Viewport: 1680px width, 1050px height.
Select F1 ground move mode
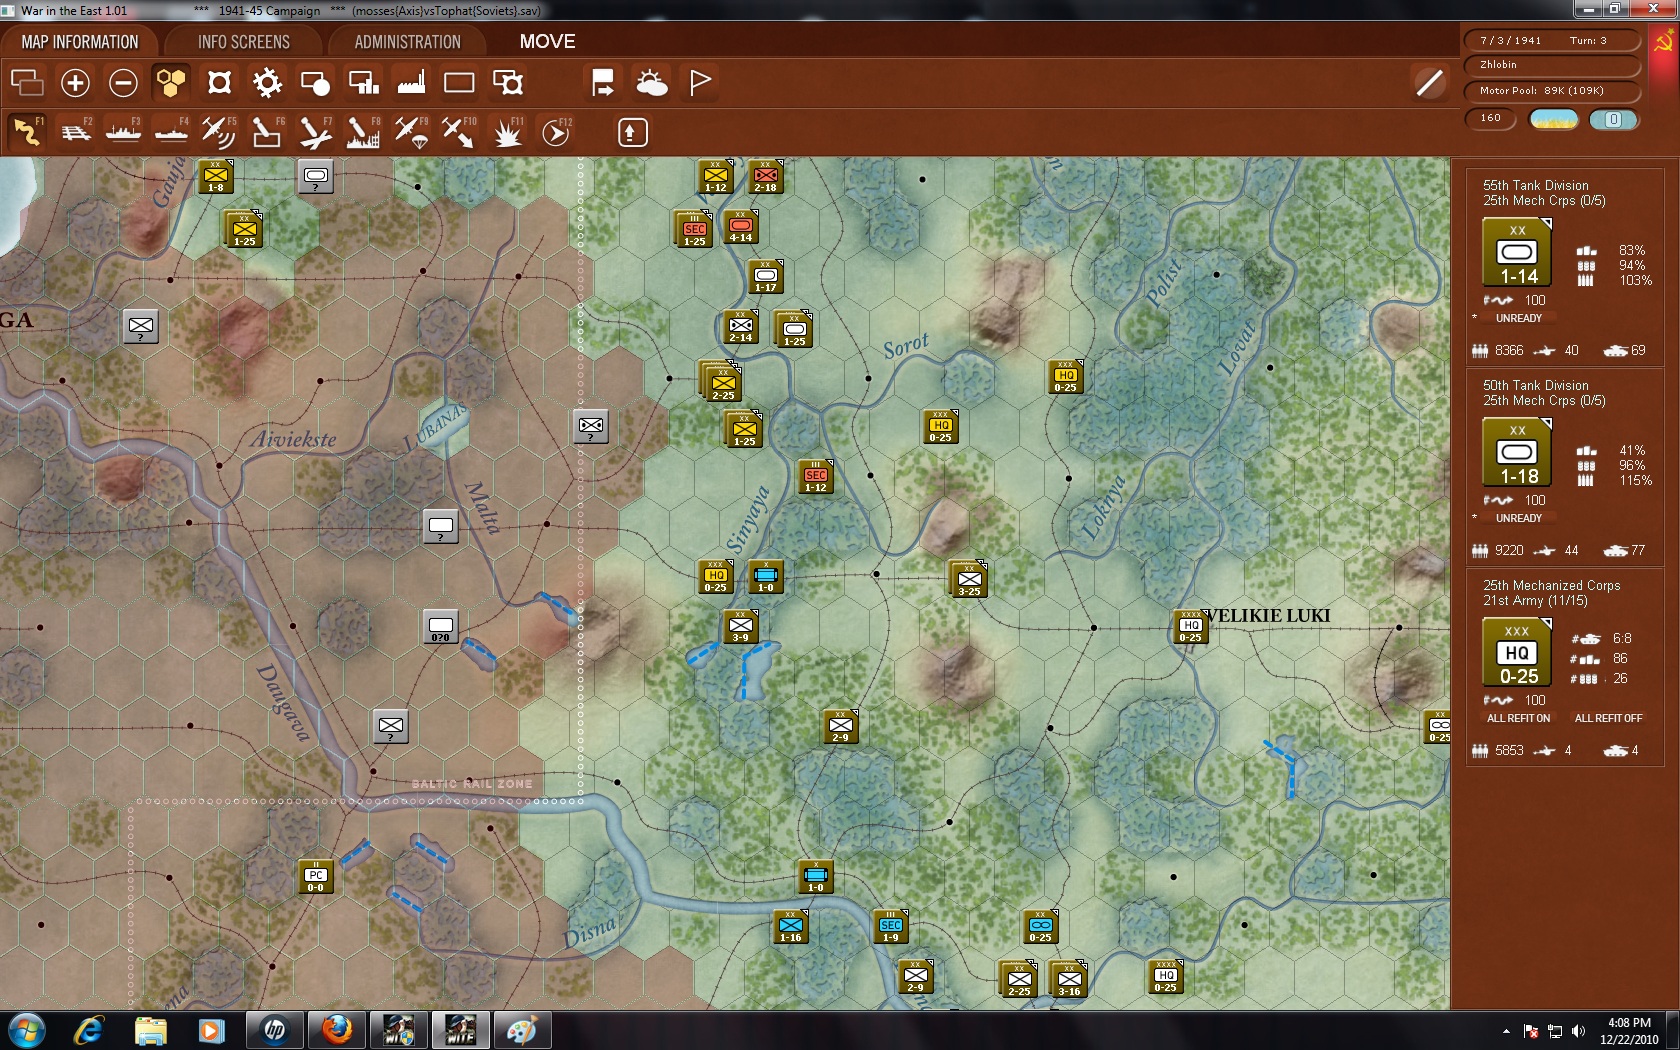tap(27, 132)
